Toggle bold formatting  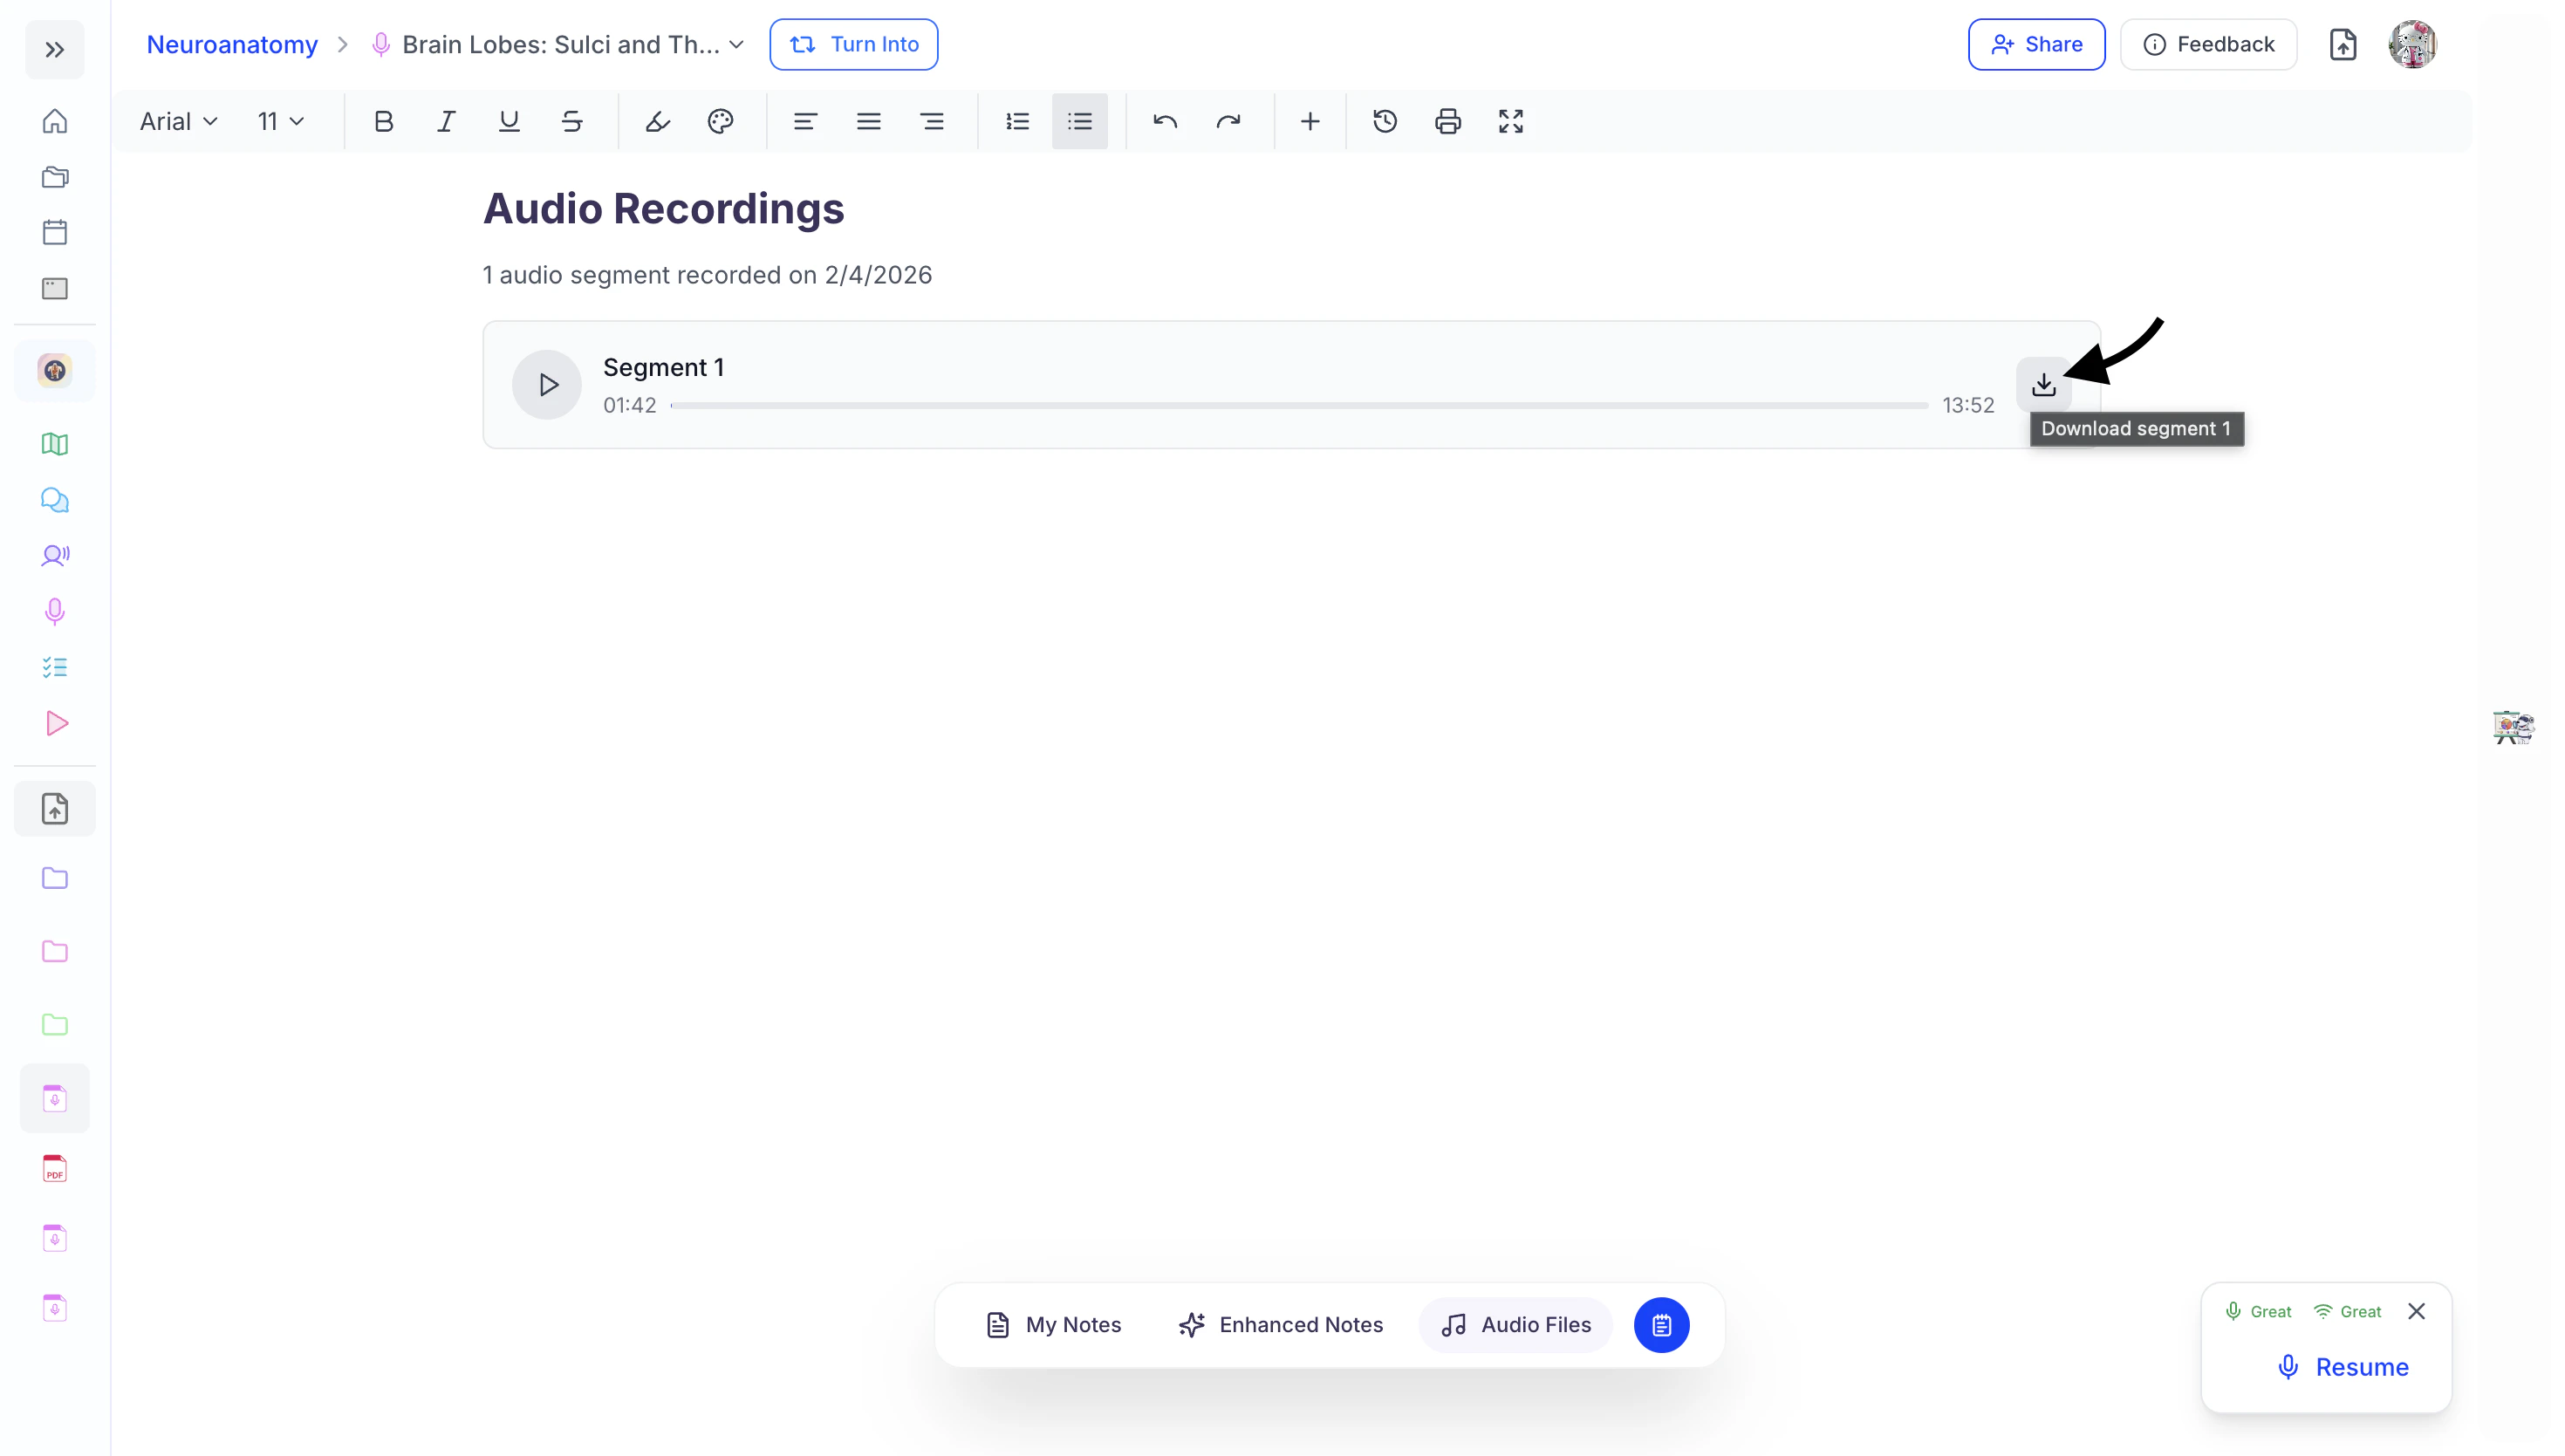383,121
